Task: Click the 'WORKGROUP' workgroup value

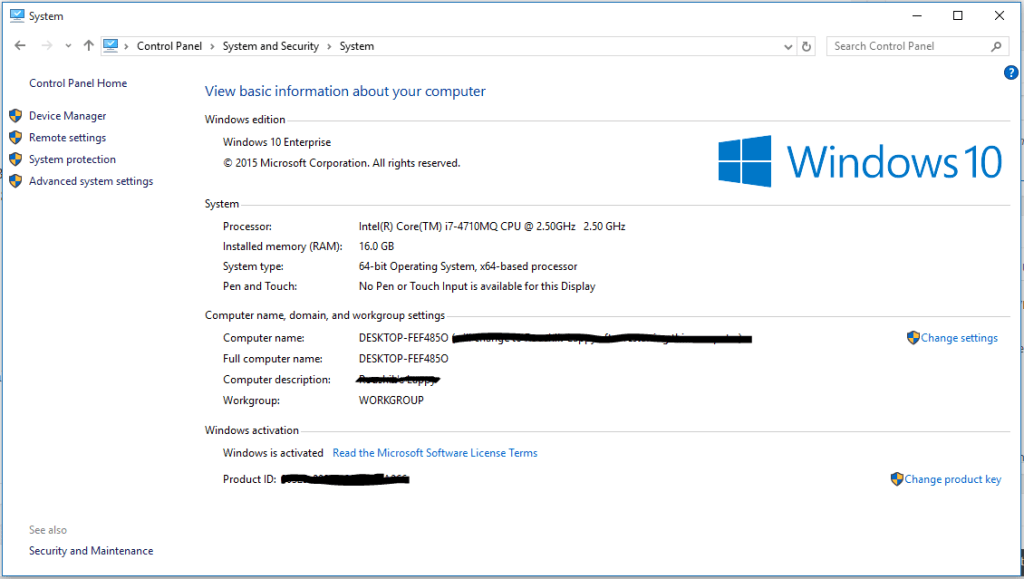Action: pos(391,400)
